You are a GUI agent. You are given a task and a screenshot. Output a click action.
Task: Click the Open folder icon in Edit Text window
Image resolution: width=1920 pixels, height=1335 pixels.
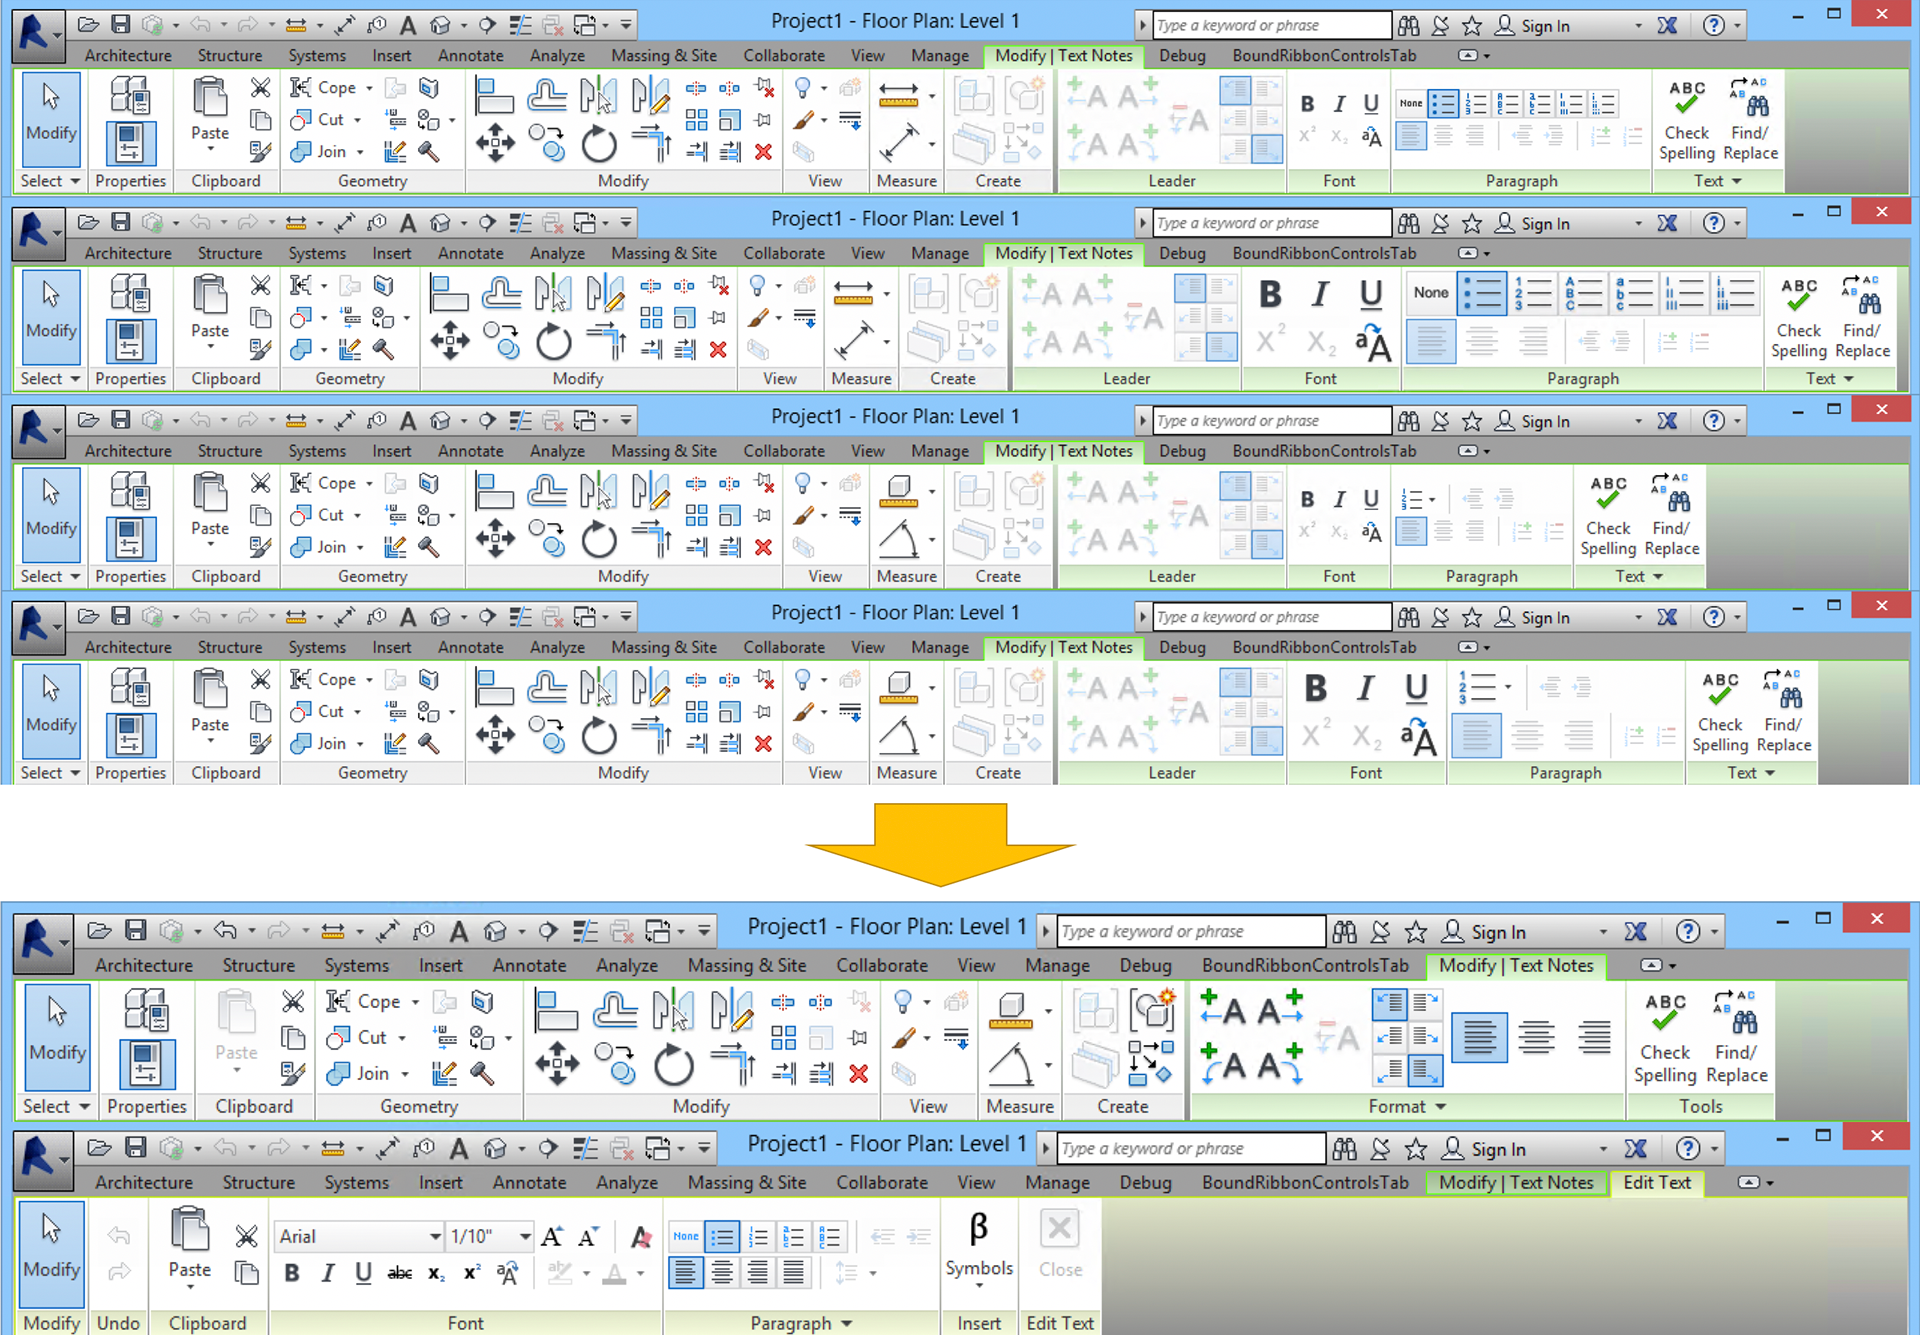(98, 1148)
